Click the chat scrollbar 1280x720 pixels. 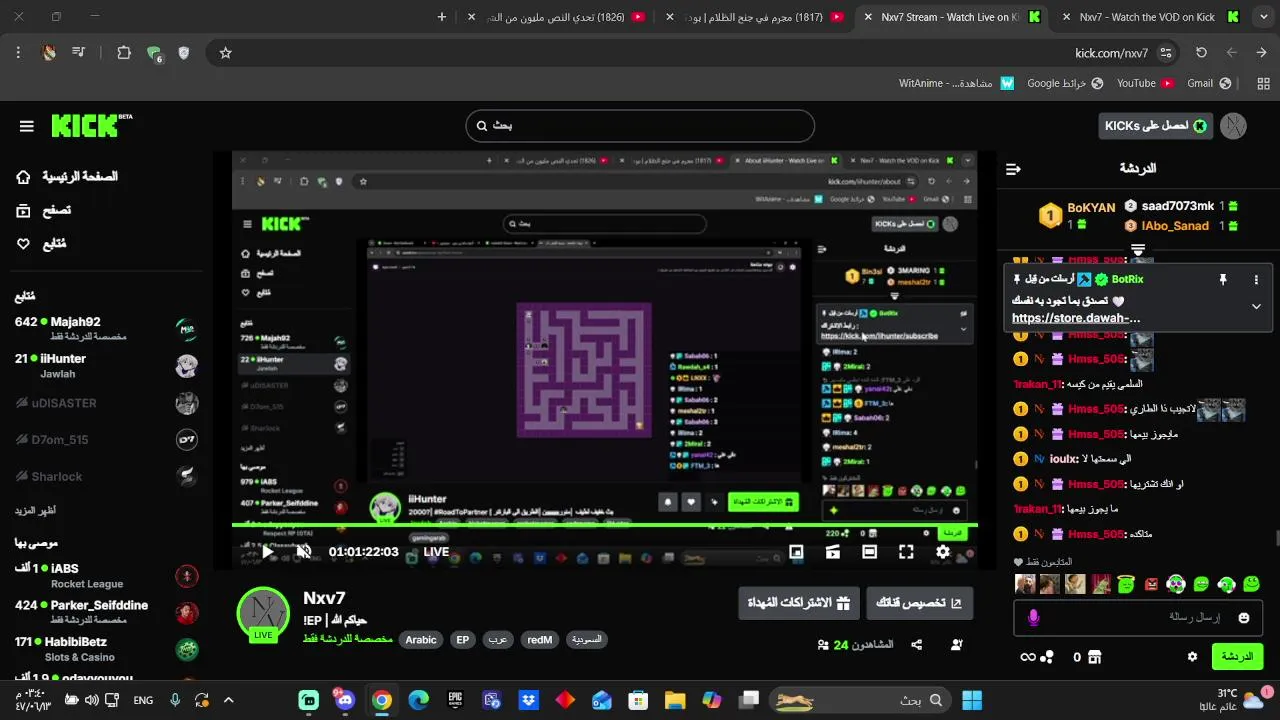coord(1276,538)
